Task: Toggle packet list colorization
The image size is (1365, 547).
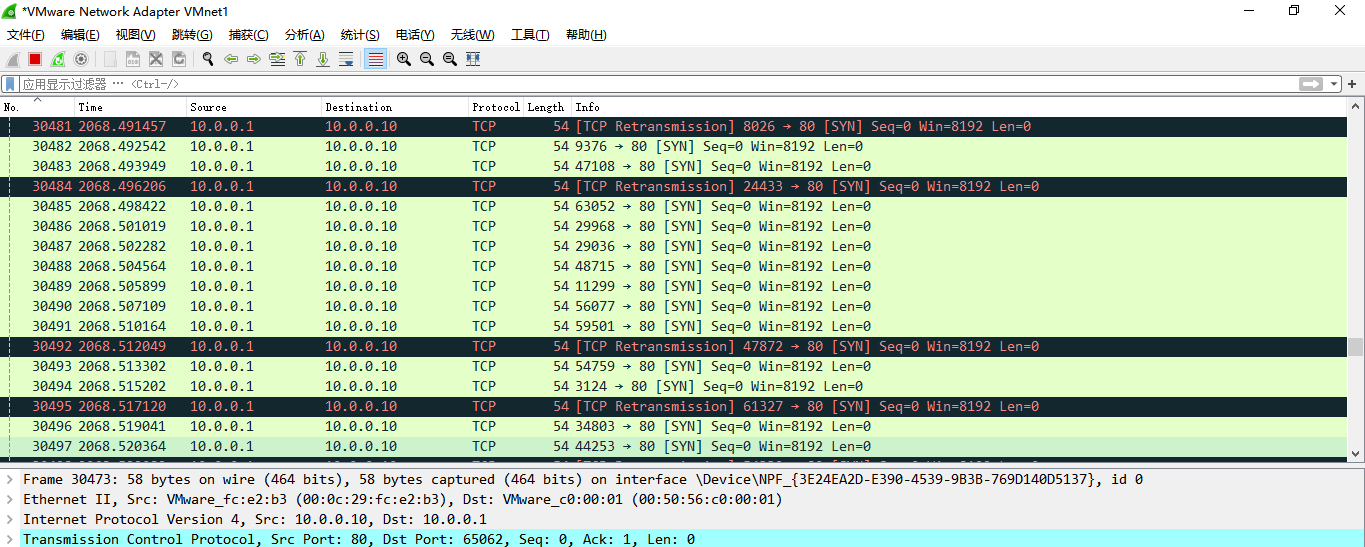Action: [375, 59]
